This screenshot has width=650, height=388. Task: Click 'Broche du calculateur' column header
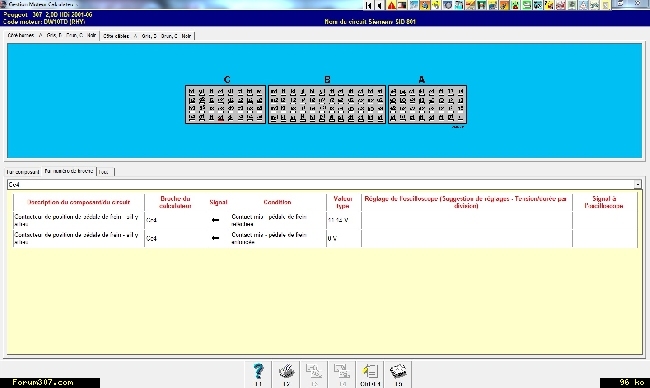coord(175,202)
